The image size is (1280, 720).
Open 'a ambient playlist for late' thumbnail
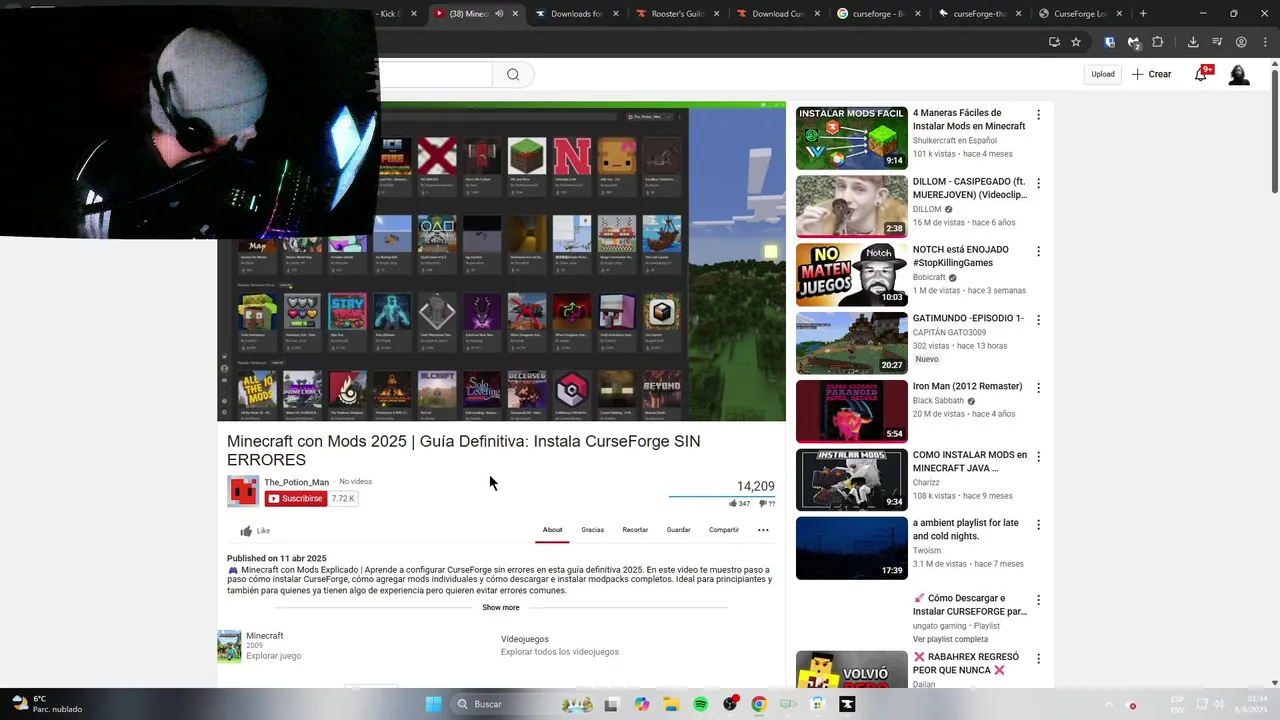click(851, 548)
